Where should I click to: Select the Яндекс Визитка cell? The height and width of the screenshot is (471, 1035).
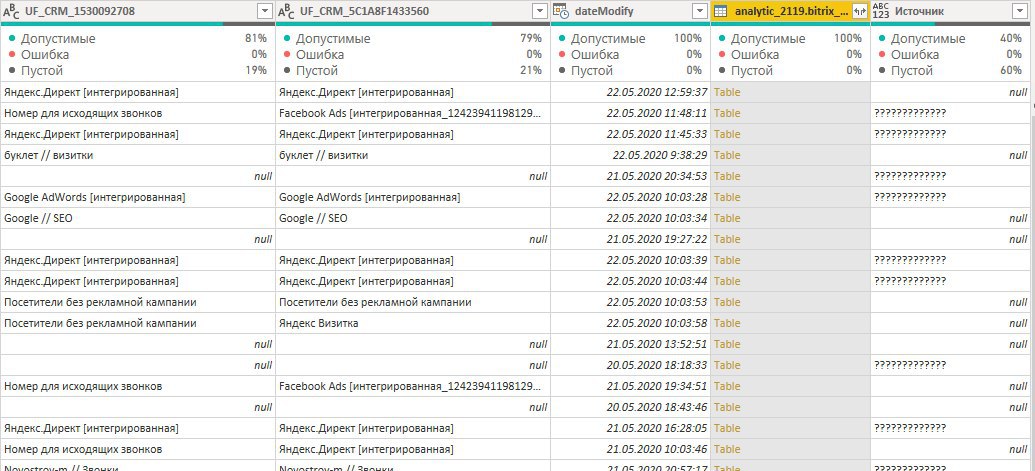[413, 323]
